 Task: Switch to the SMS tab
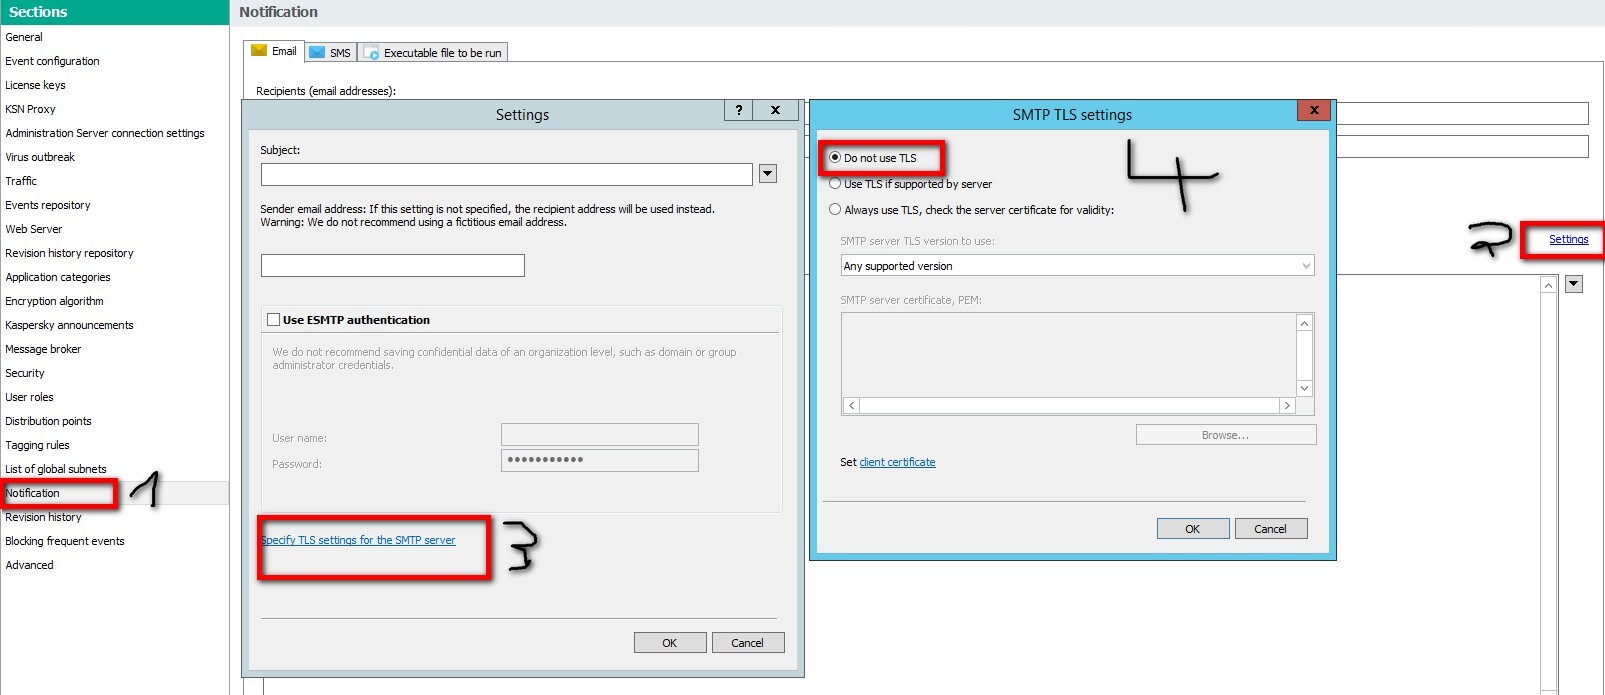coord(330,52)
